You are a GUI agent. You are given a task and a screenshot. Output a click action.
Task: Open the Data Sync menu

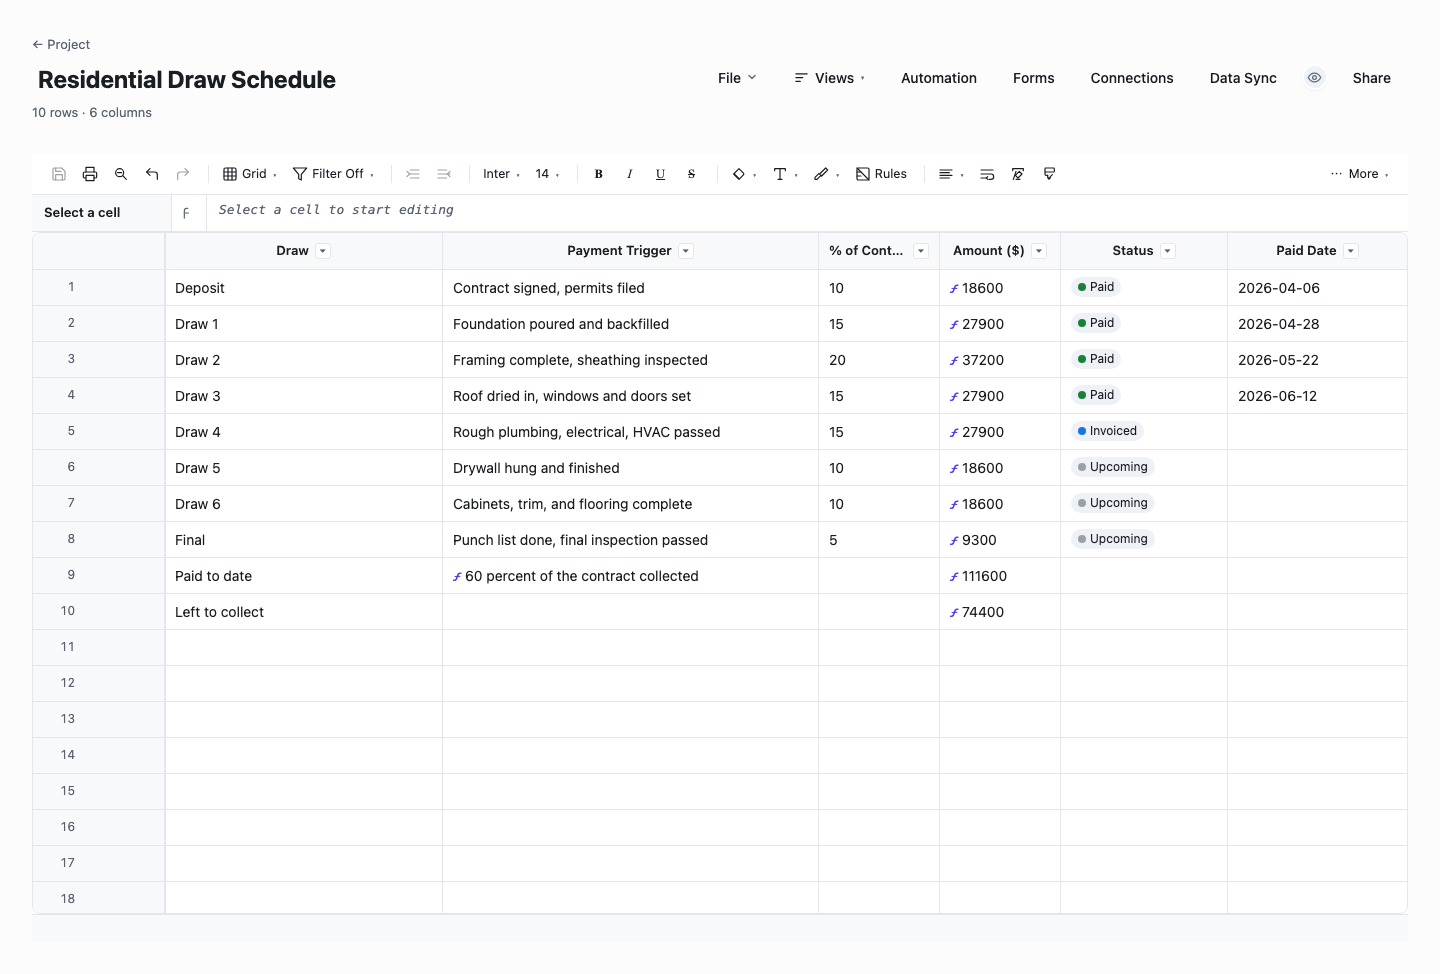coord(1243,78)
